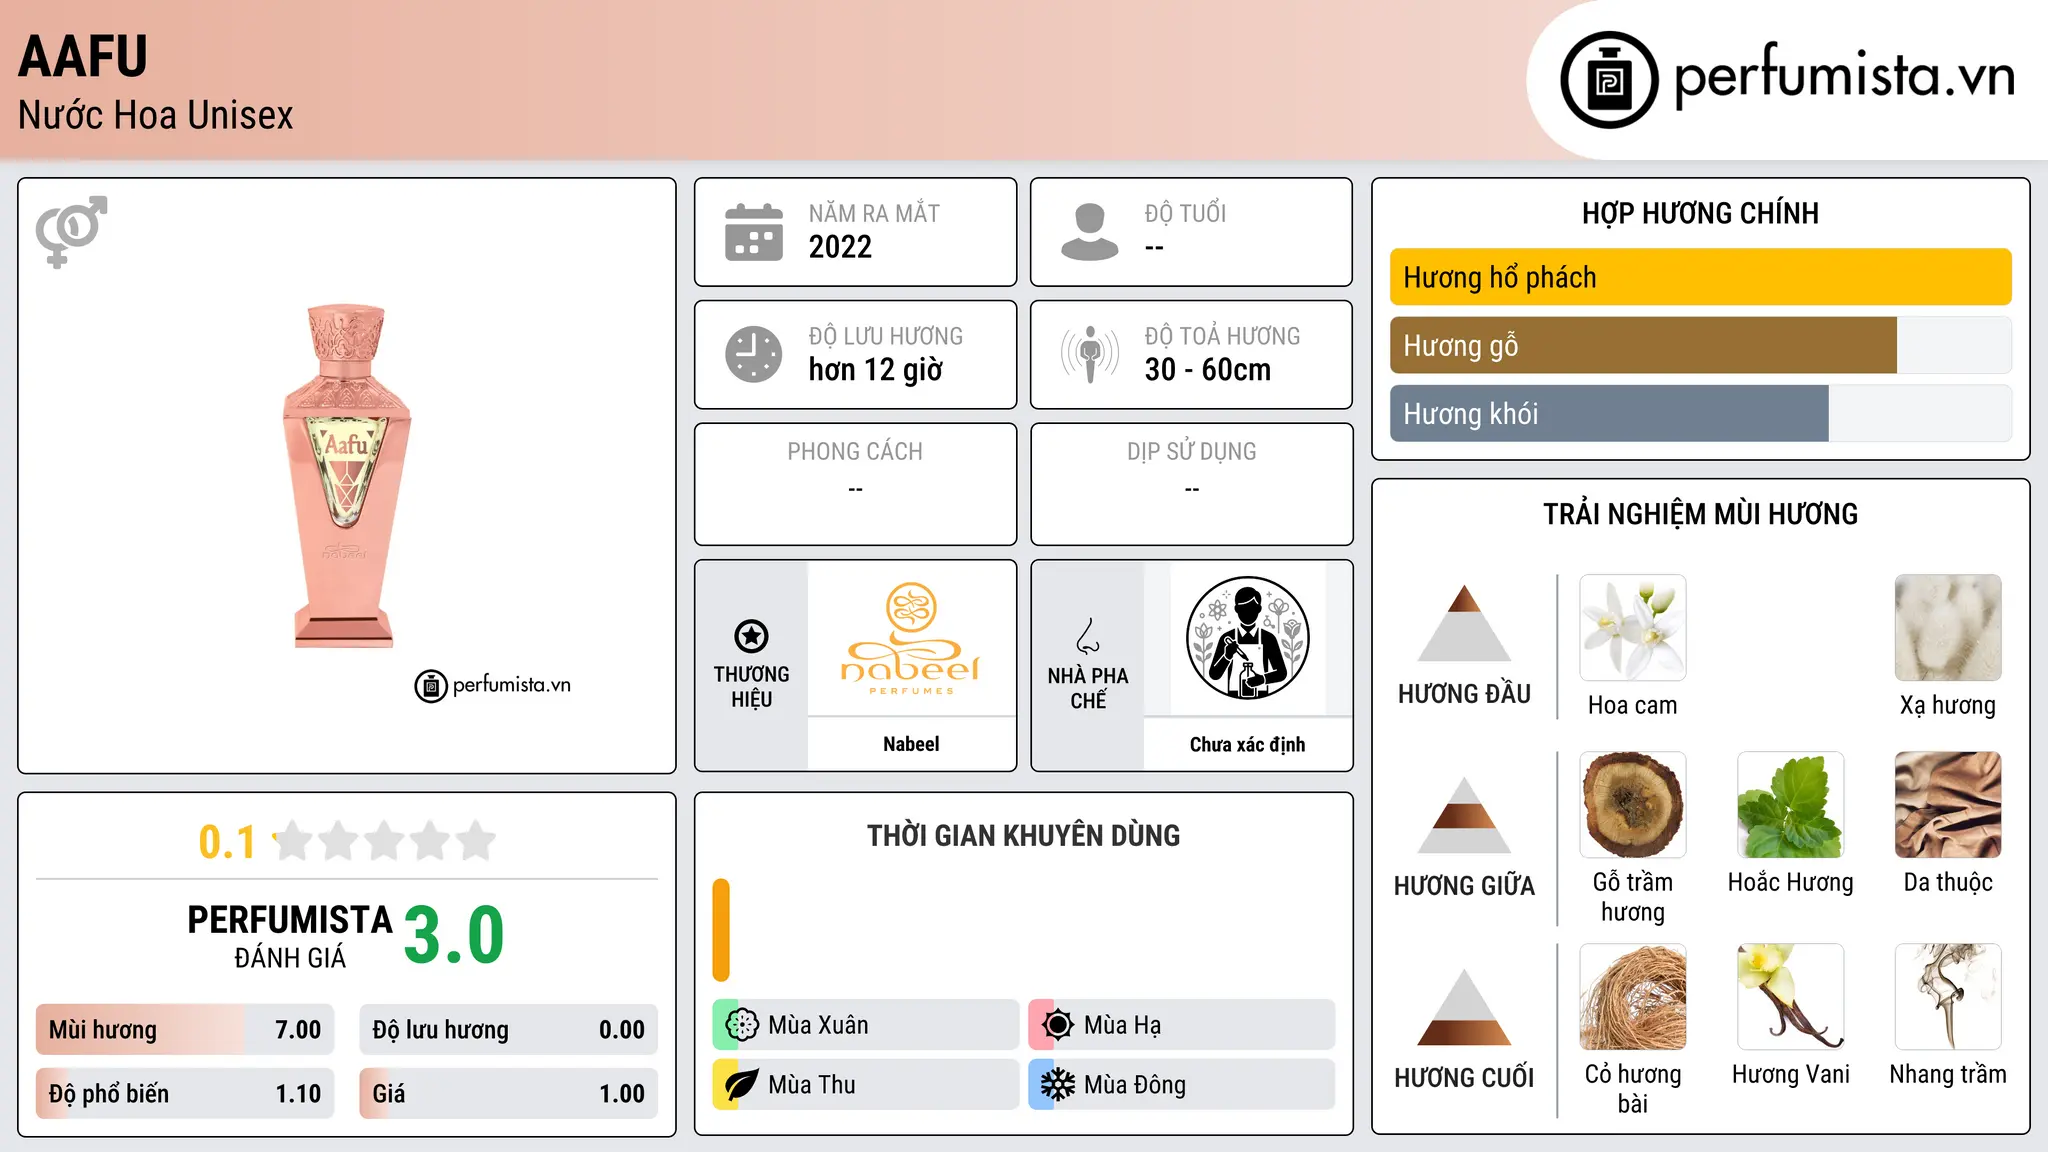Click the DỊP SỬ DỤNG occasion card
The width and height of the screenshot is (2048, 1152).
1191,484
